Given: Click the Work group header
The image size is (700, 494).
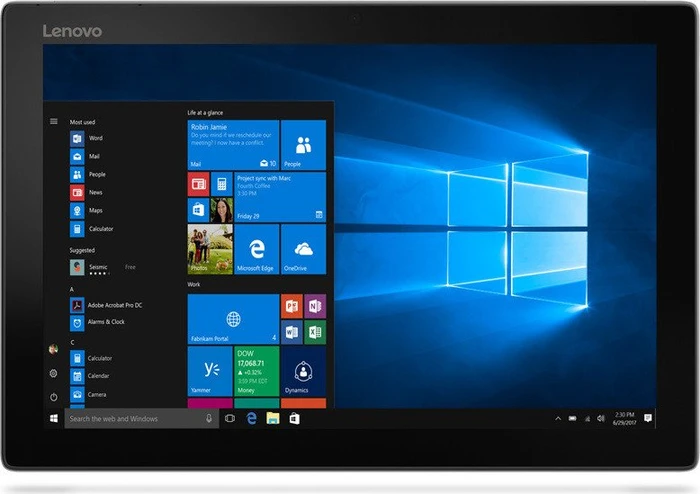Looking at the screenshot, I should pos(194,284).
